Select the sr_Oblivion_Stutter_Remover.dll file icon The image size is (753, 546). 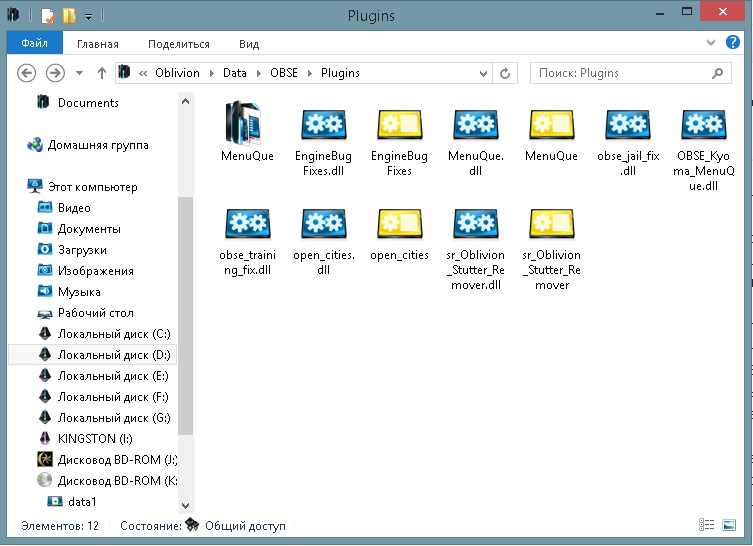click(475, 223)
